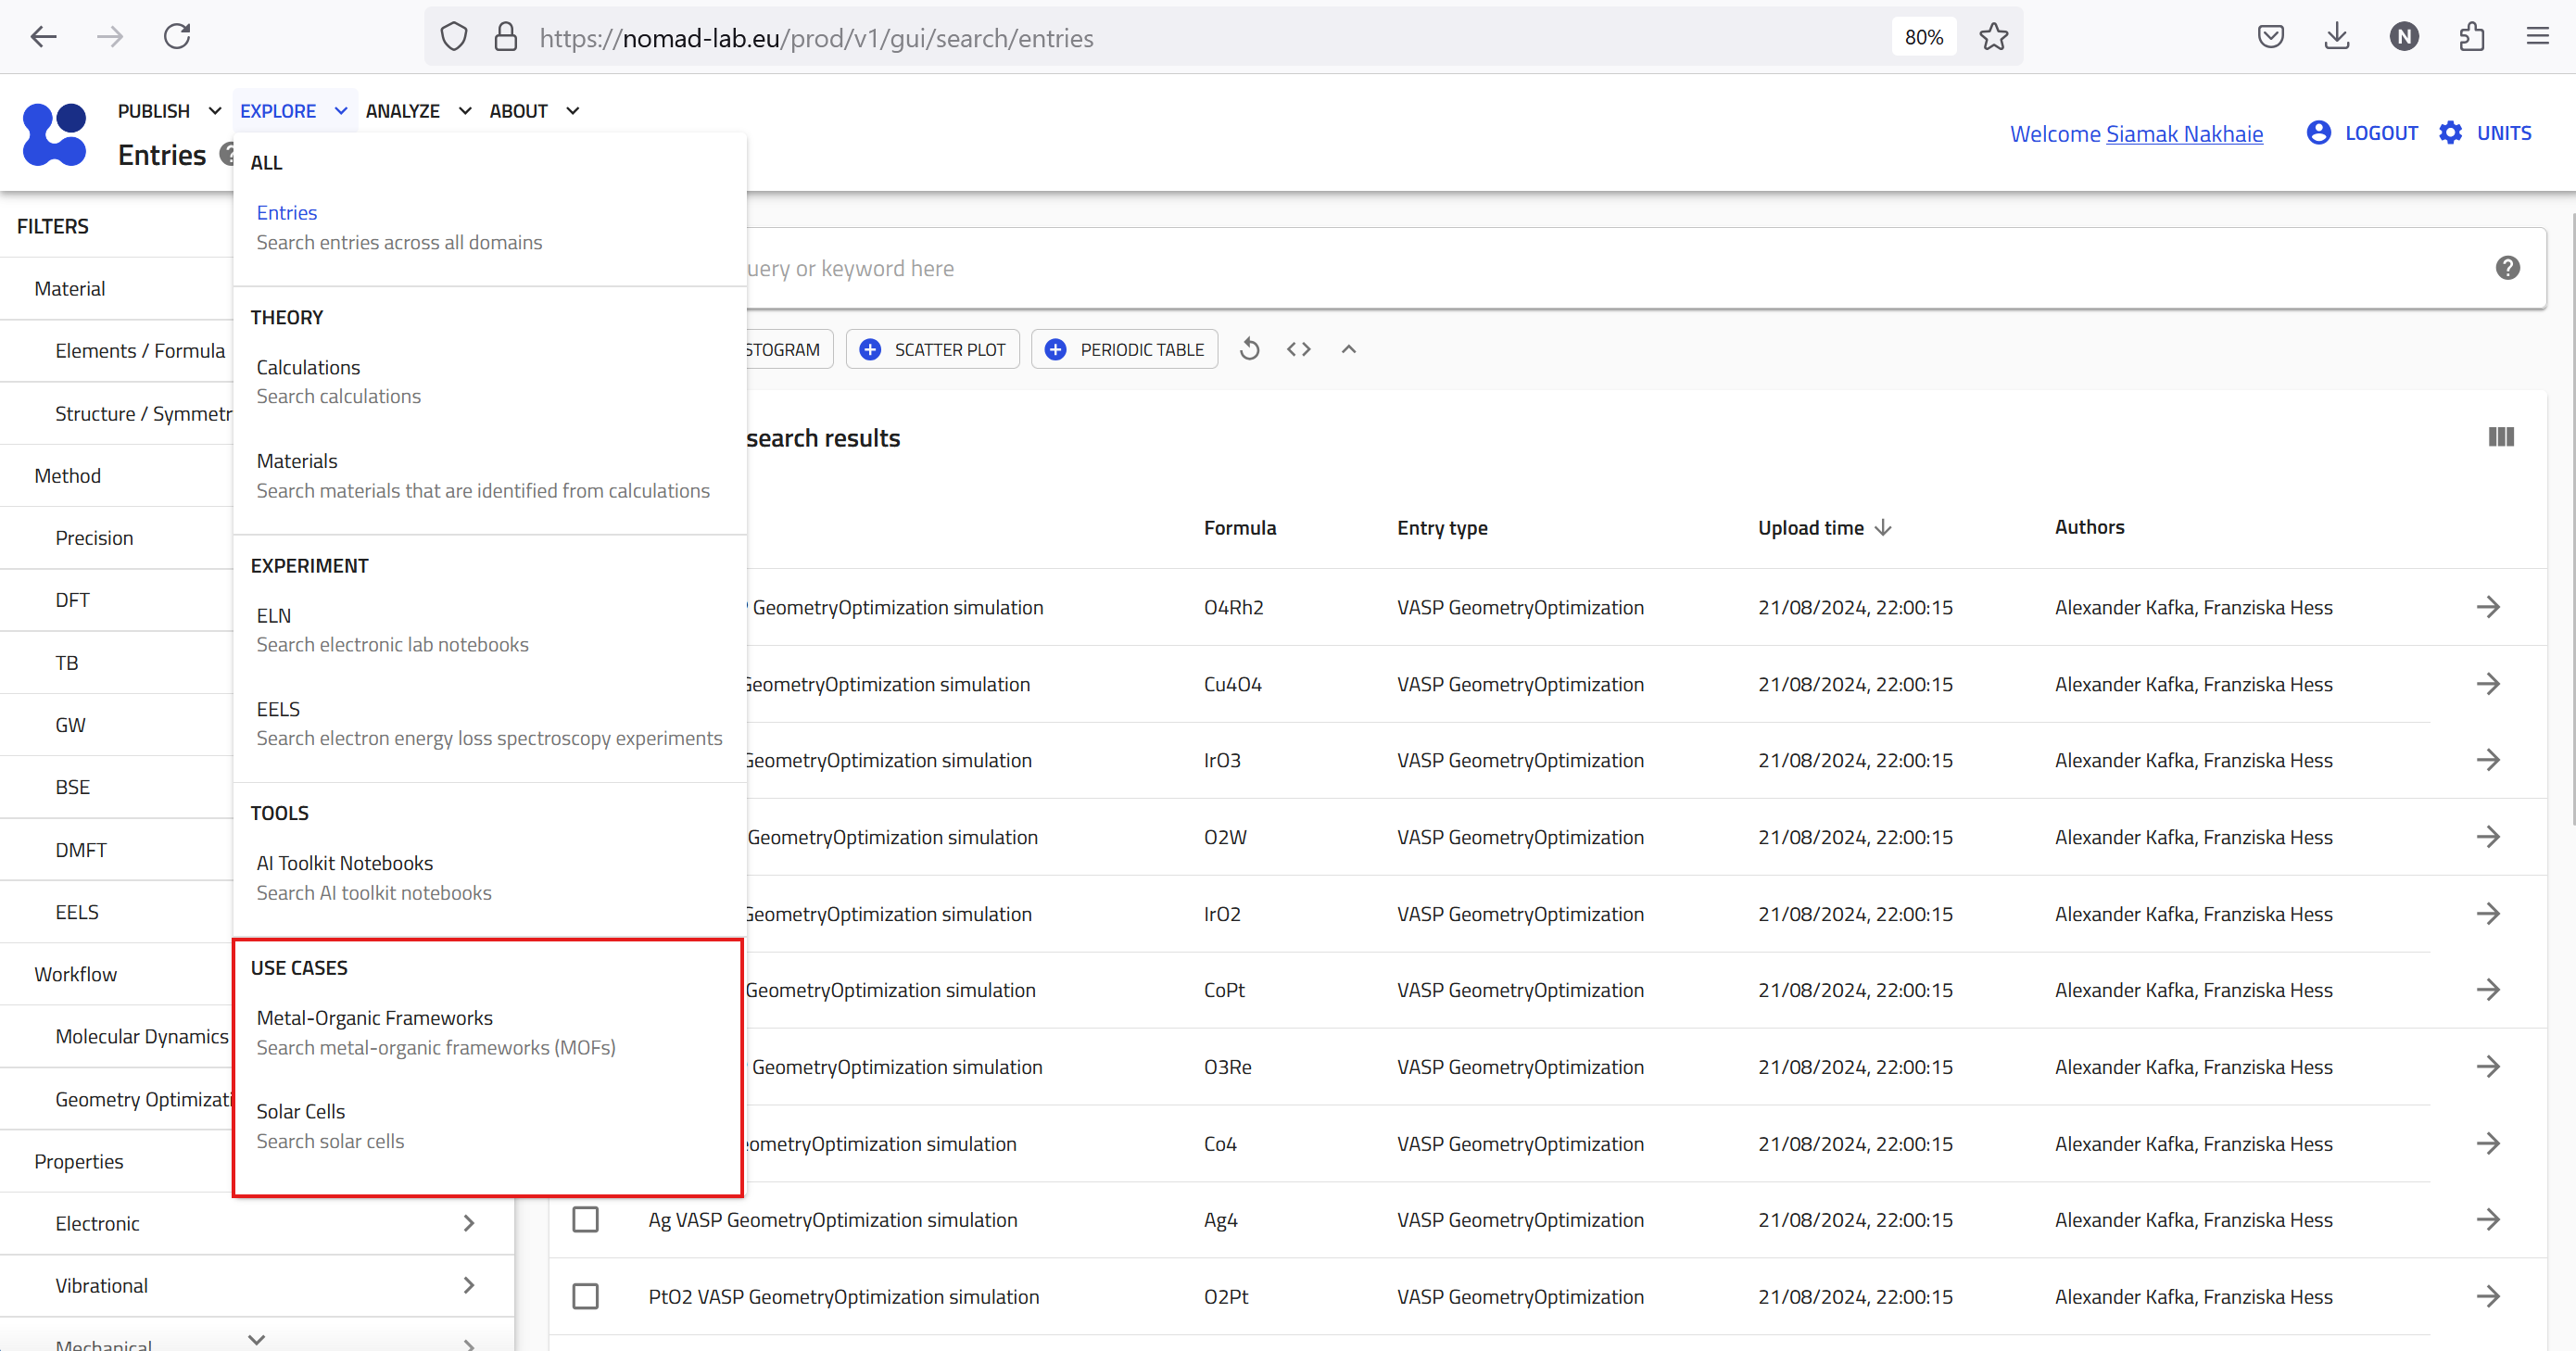Click the browser address bar URL
The width and height of the screenshot is (2576, 1351).
click(x=816, y=38)
